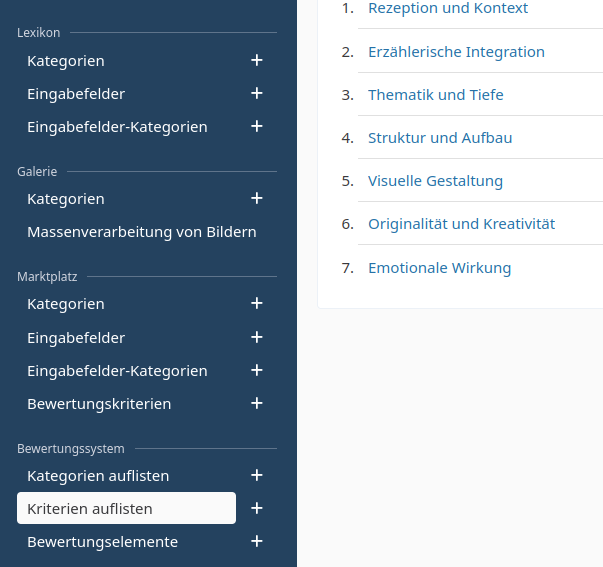Viewport: 603px width, 567px height.
Task: Add criterion via plus beside Kriterien auflisten
Action: pos(257,509)
